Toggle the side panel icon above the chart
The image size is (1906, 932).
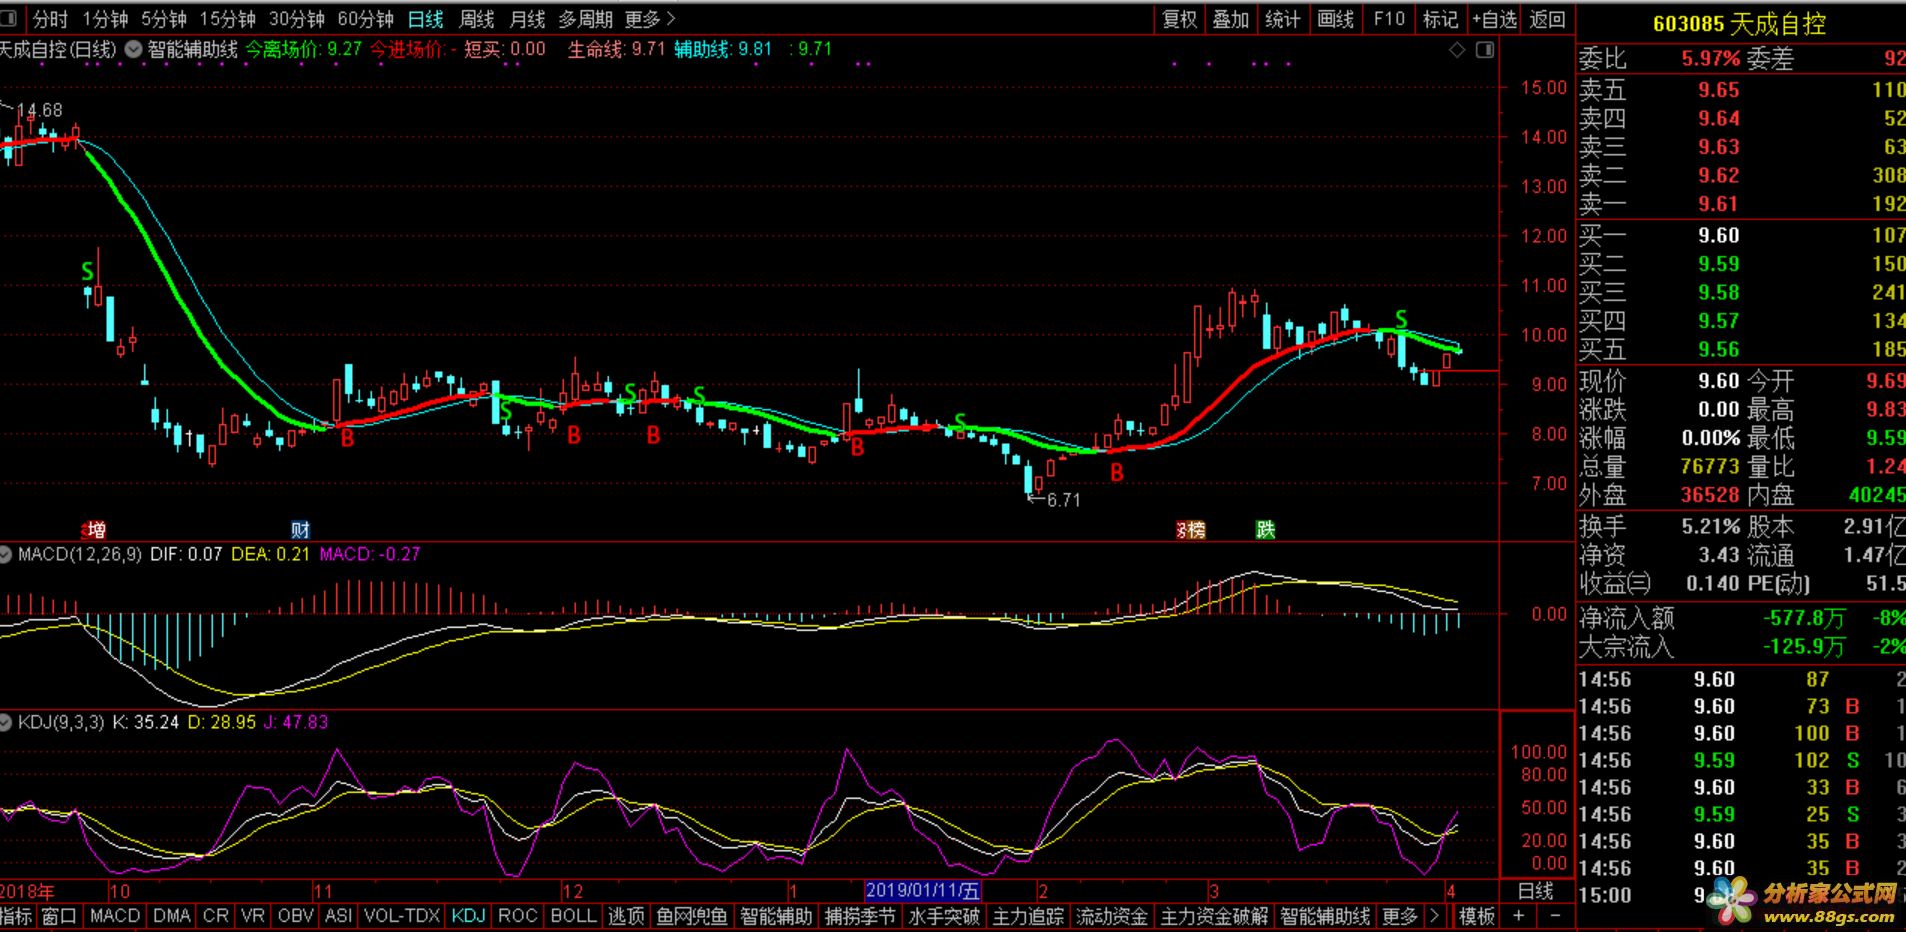[1485, 49]
